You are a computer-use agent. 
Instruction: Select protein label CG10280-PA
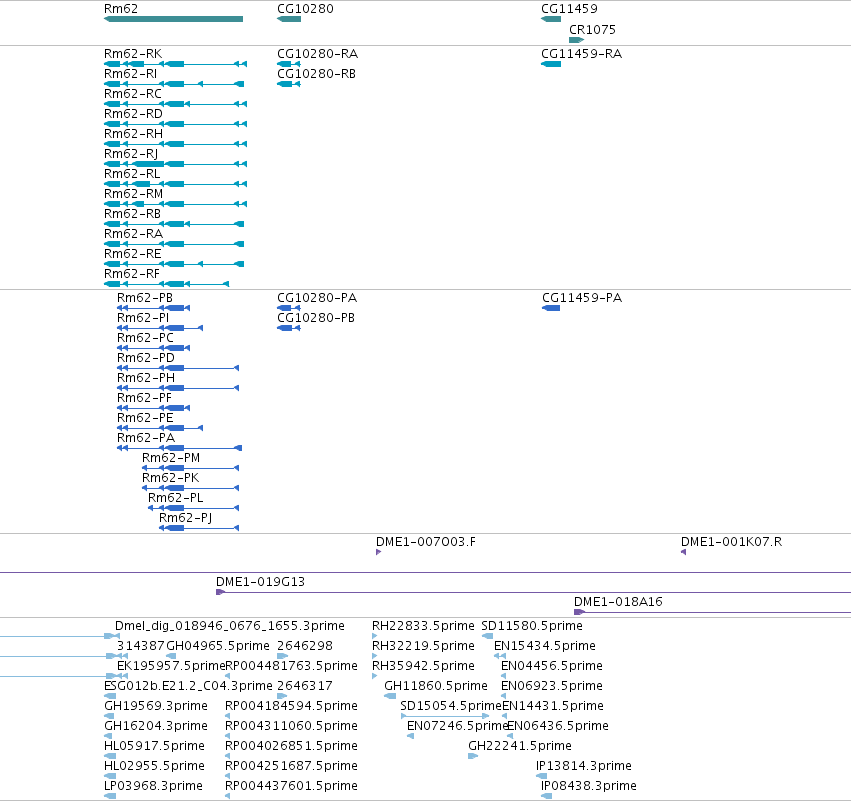click(317, 298)
